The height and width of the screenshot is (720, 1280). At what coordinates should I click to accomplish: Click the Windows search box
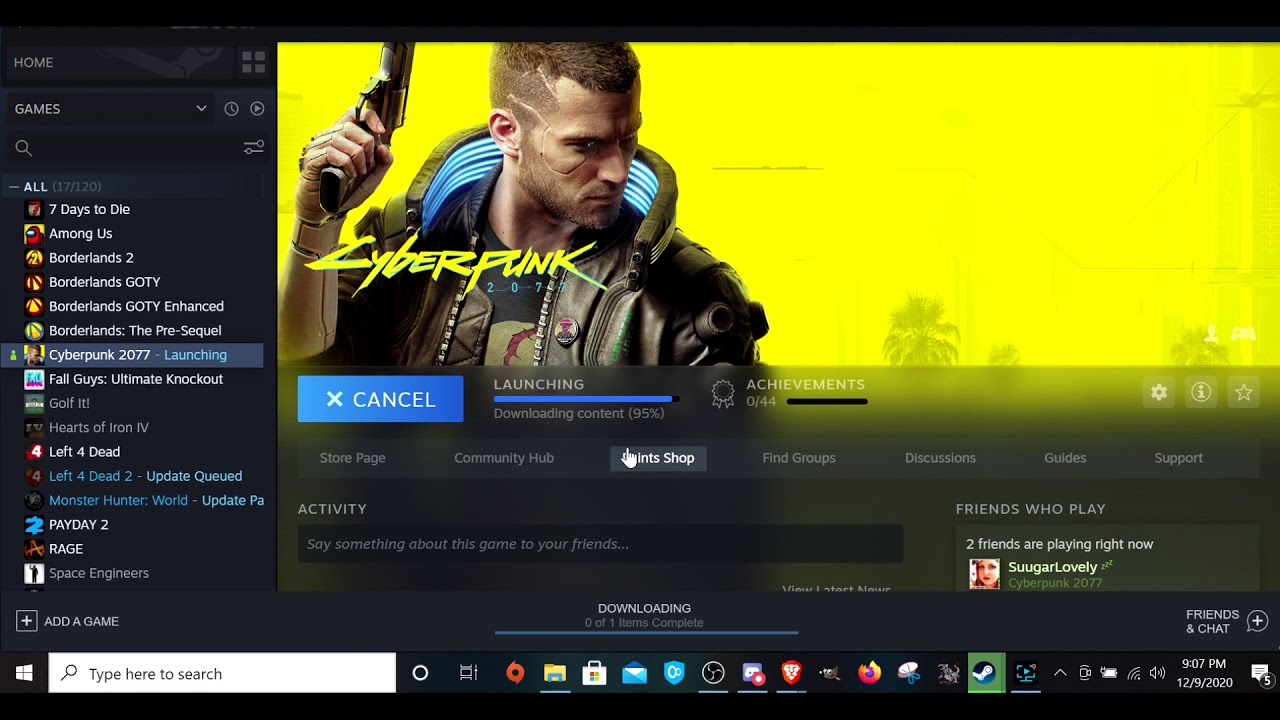click(222, 673)
